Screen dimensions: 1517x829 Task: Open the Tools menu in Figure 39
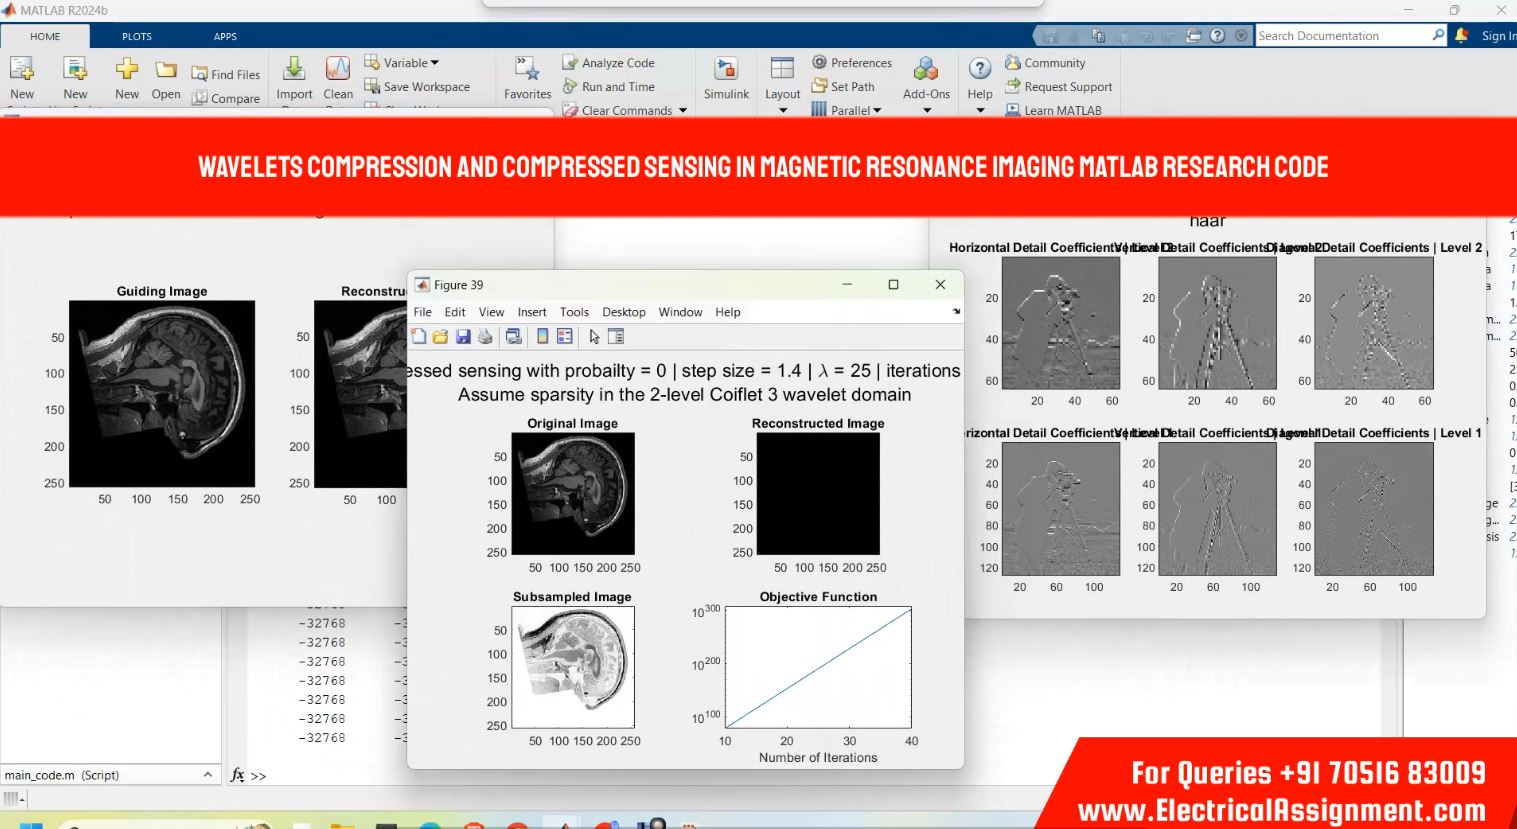pyautogui.click(x=574, y=312)
